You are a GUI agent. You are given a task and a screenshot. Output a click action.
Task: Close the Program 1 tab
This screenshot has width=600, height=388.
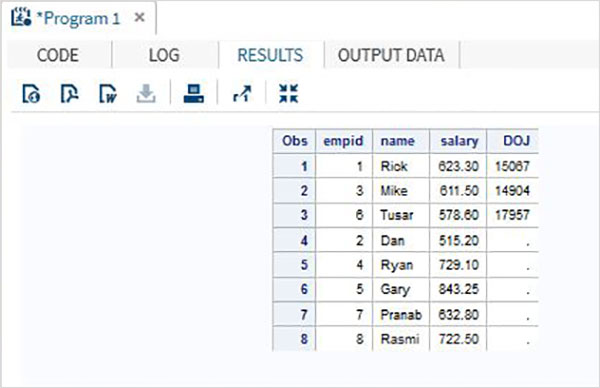coord(140,17)
